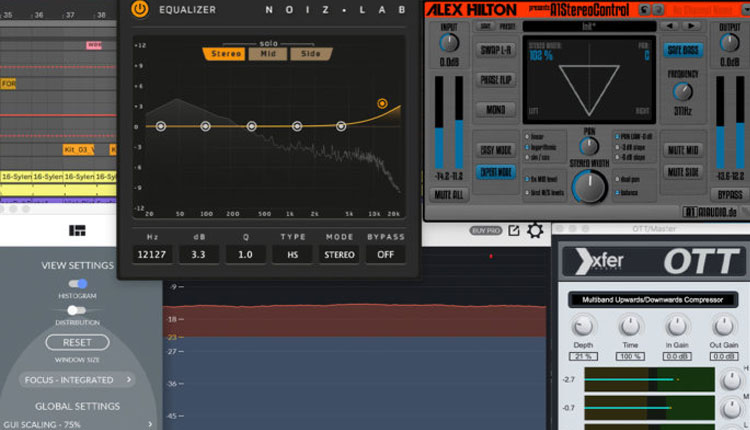Toggle the Distribution switch

tap(77, 310)
